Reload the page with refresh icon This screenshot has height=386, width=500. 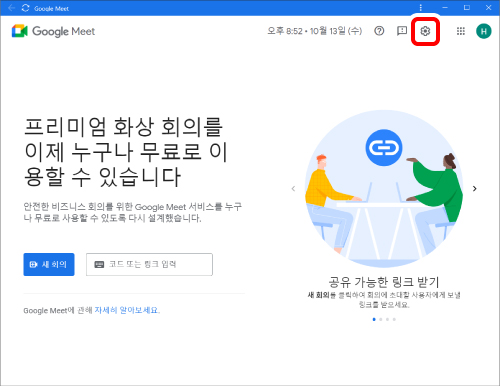26,8
